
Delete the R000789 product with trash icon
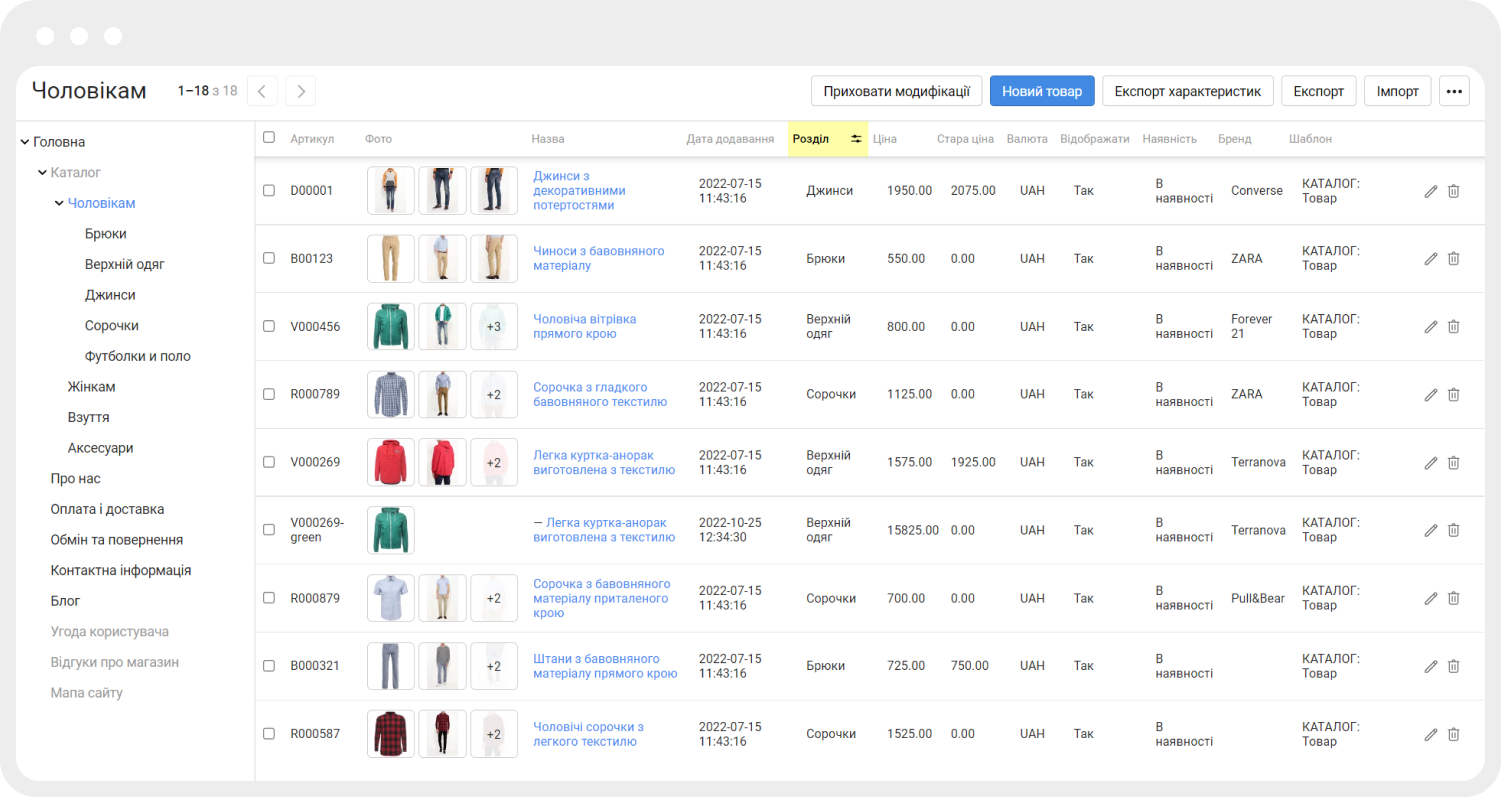(x=1454, y=395)
